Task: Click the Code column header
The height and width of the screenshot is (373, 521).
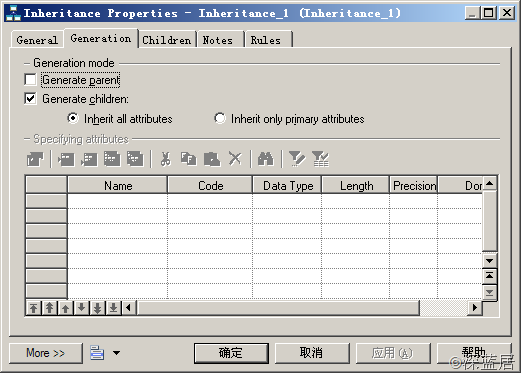Action: pyautogui.click(x=210, y=185)
